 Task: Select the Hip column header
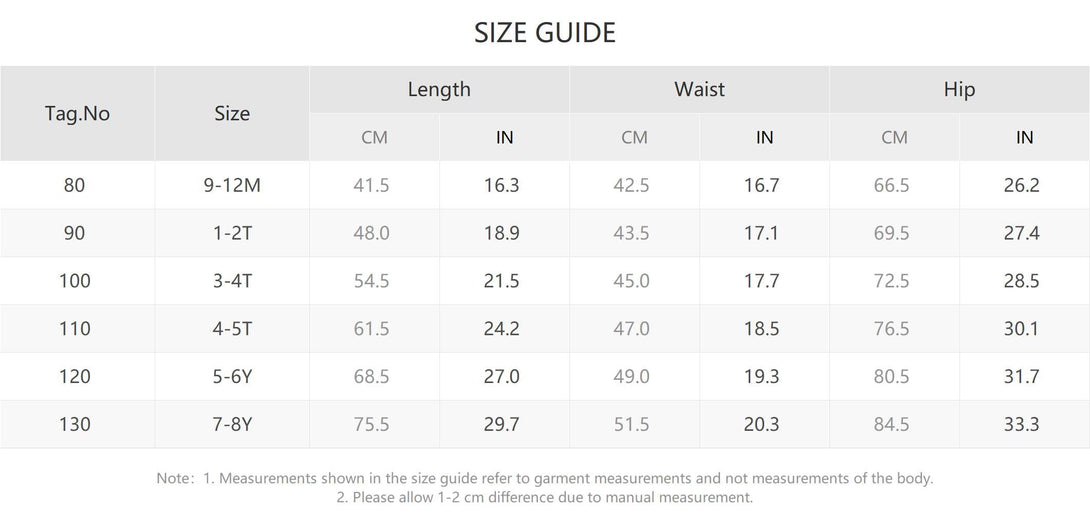tap(959, 89)
